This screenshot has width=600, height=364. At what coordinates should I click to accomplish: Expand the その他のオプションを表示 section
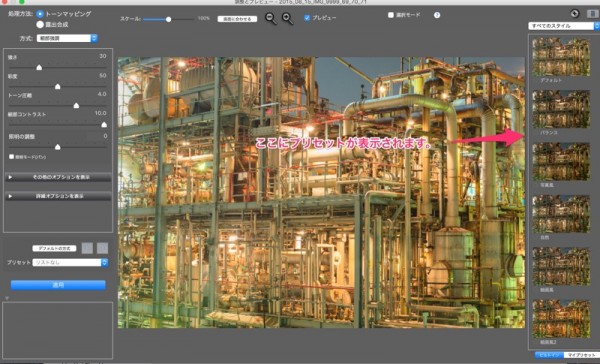pos(58,177)
